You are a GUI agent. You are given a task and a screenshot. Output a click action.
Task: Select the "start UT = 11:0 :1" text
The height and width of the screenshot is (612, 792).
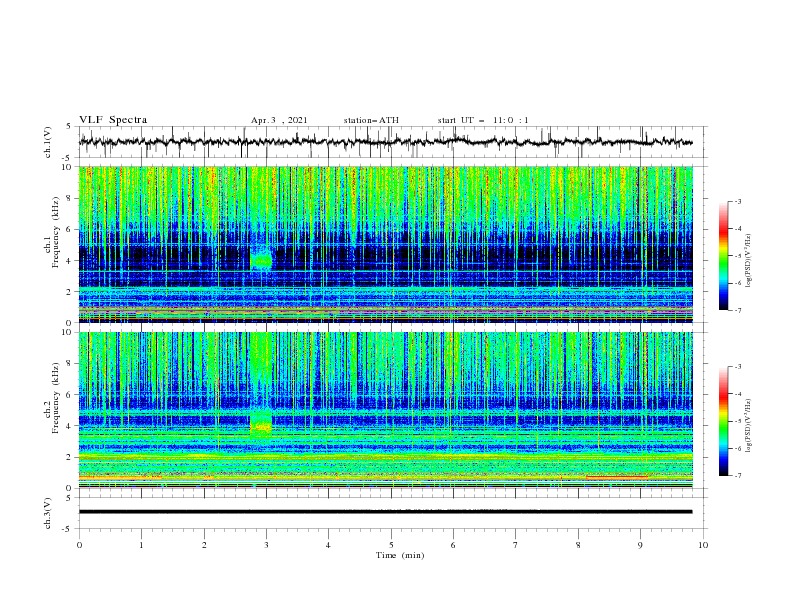pos(483,120)
